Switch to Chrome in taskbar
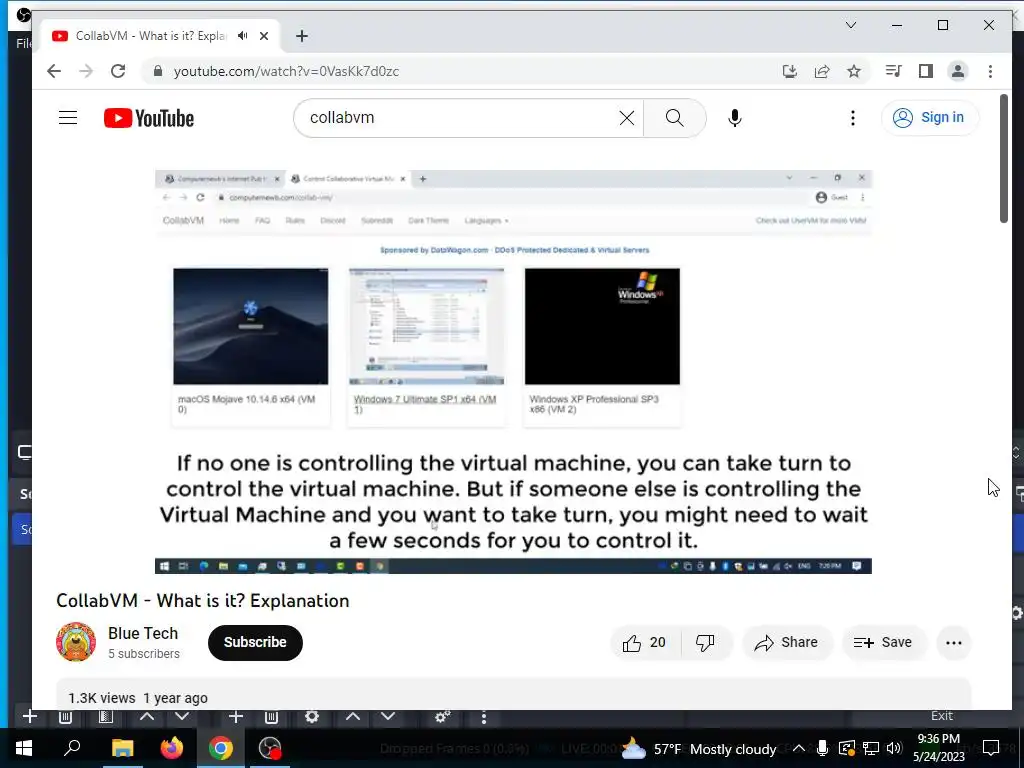 tap(221, 748)
